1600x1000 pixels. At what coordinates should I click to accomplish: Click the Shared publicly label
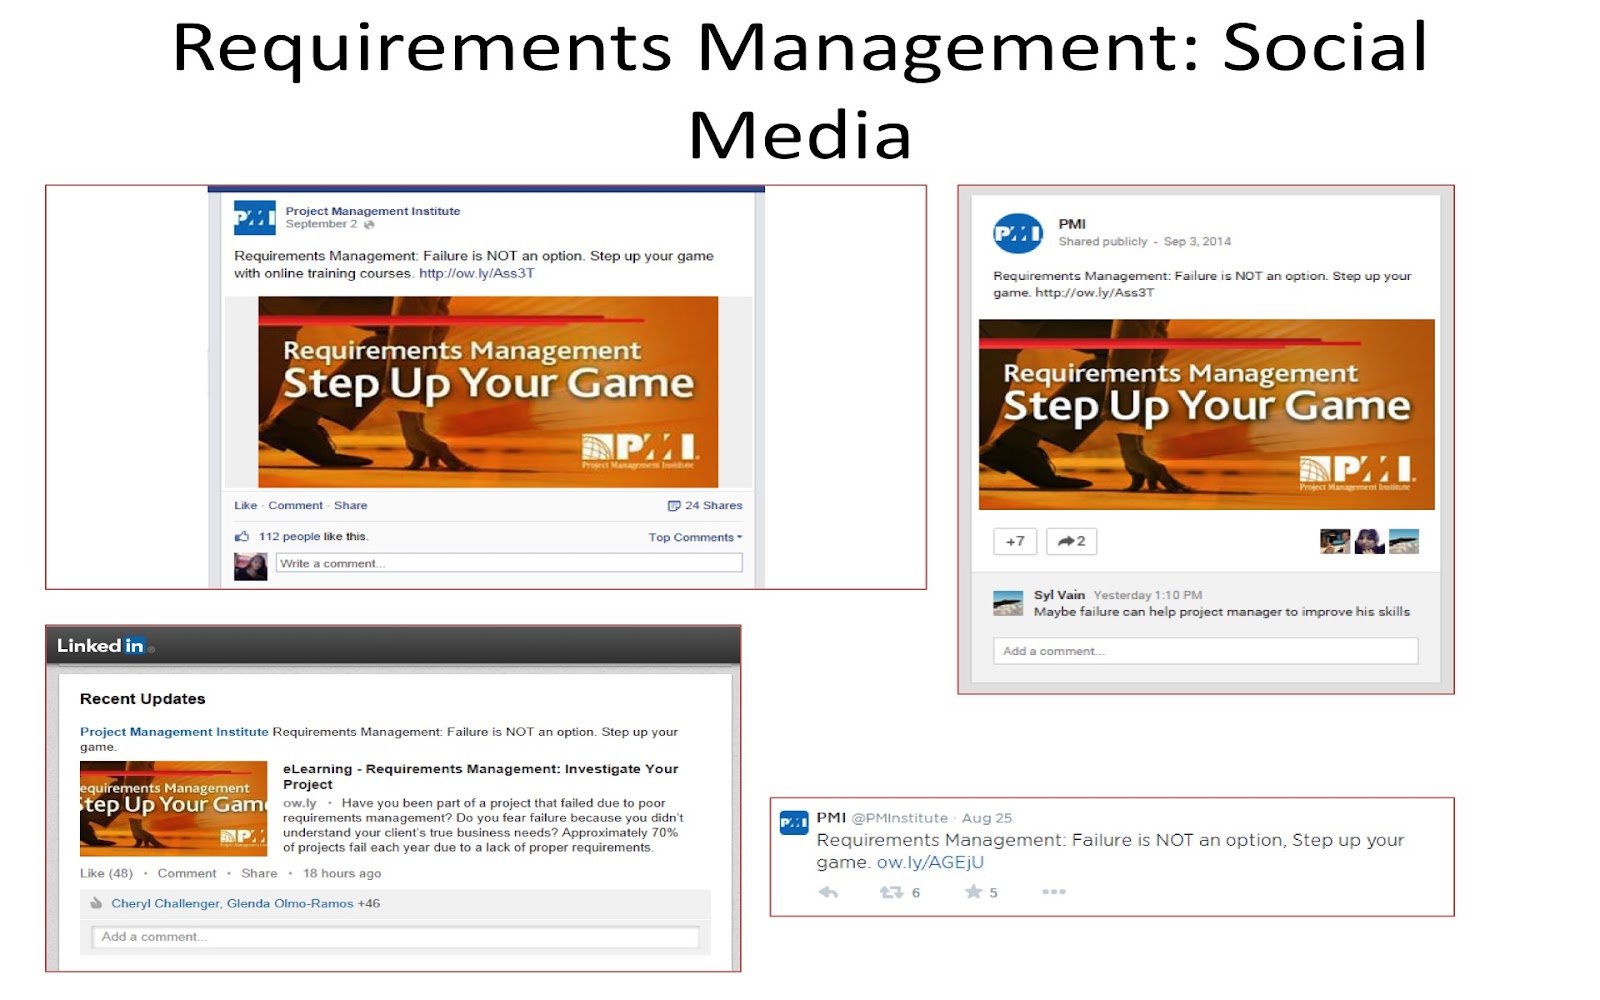(x=1103, y=242)
